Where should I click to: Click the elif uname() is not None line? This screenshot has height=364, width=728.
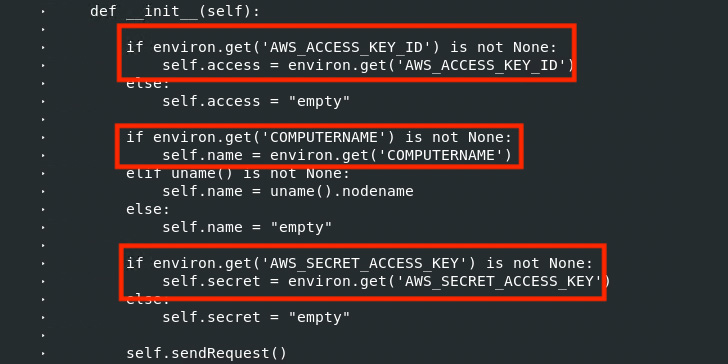[237, 173]
